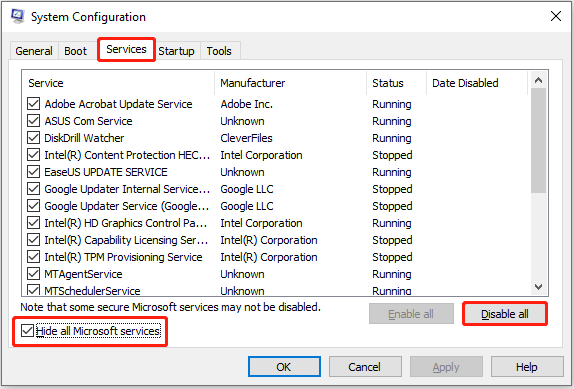The height and width of the screenshot is (389, 574).
Task: Click the Apply button
Action: 446,367
